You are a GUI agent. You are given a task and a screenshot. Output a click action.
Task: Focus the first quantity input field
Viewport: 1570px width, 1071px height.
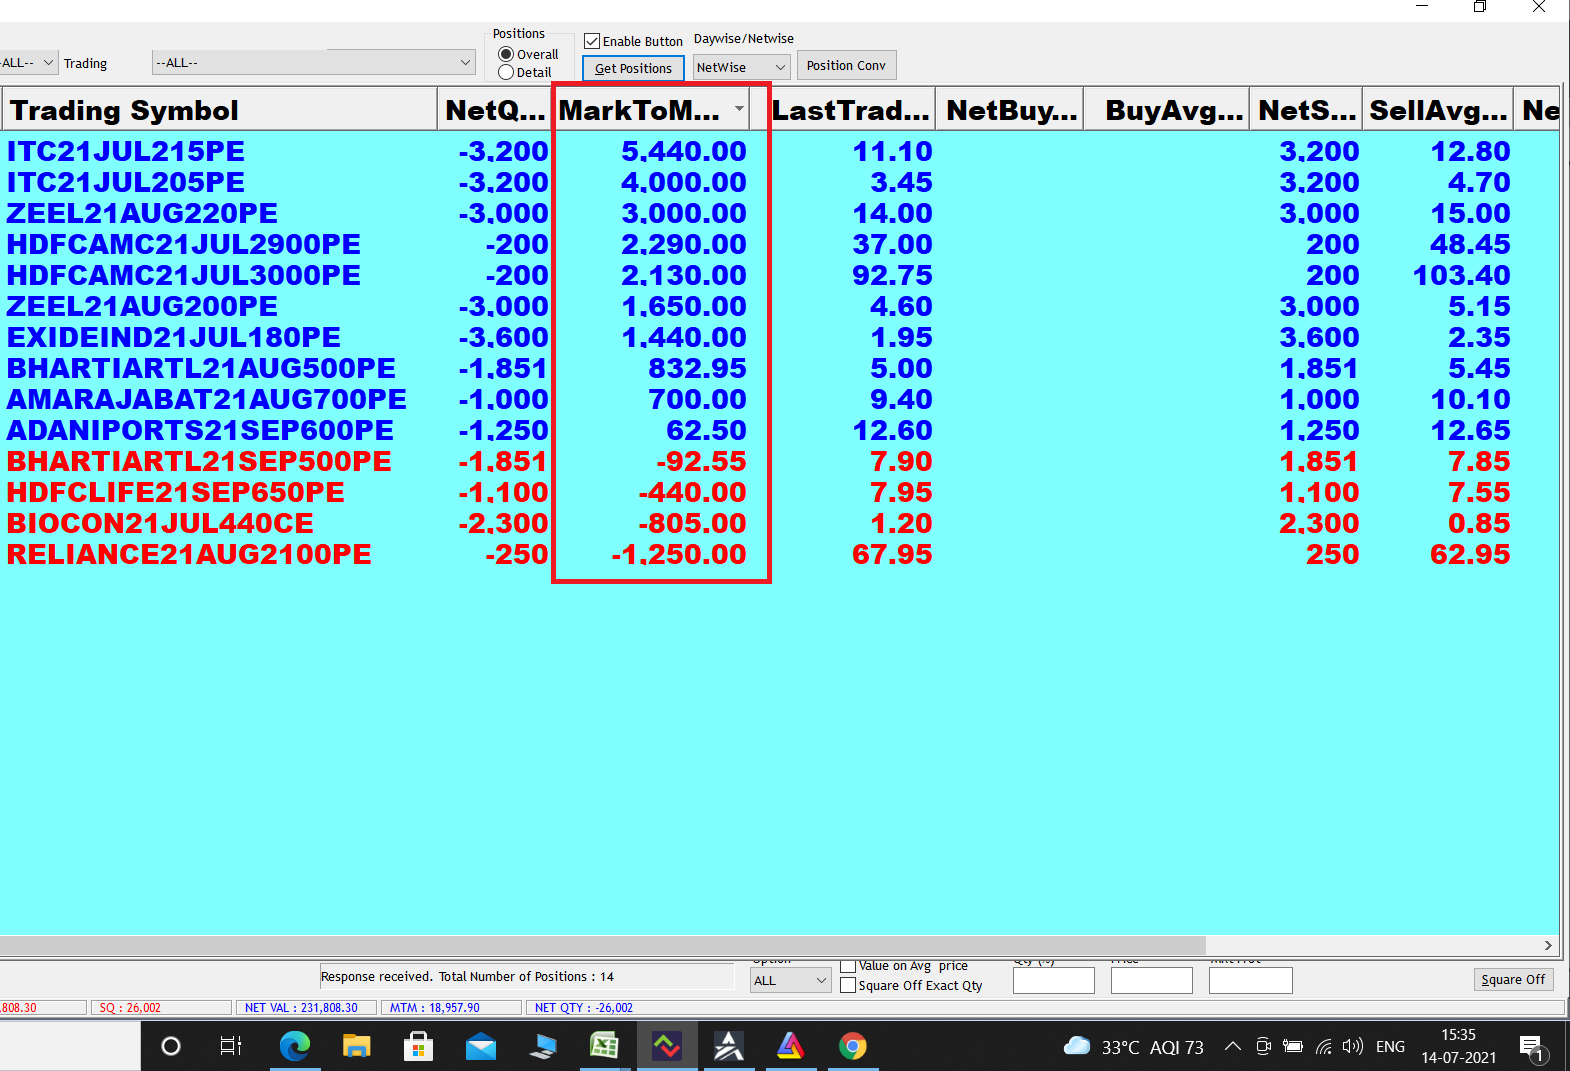(x=1054, y=980)
